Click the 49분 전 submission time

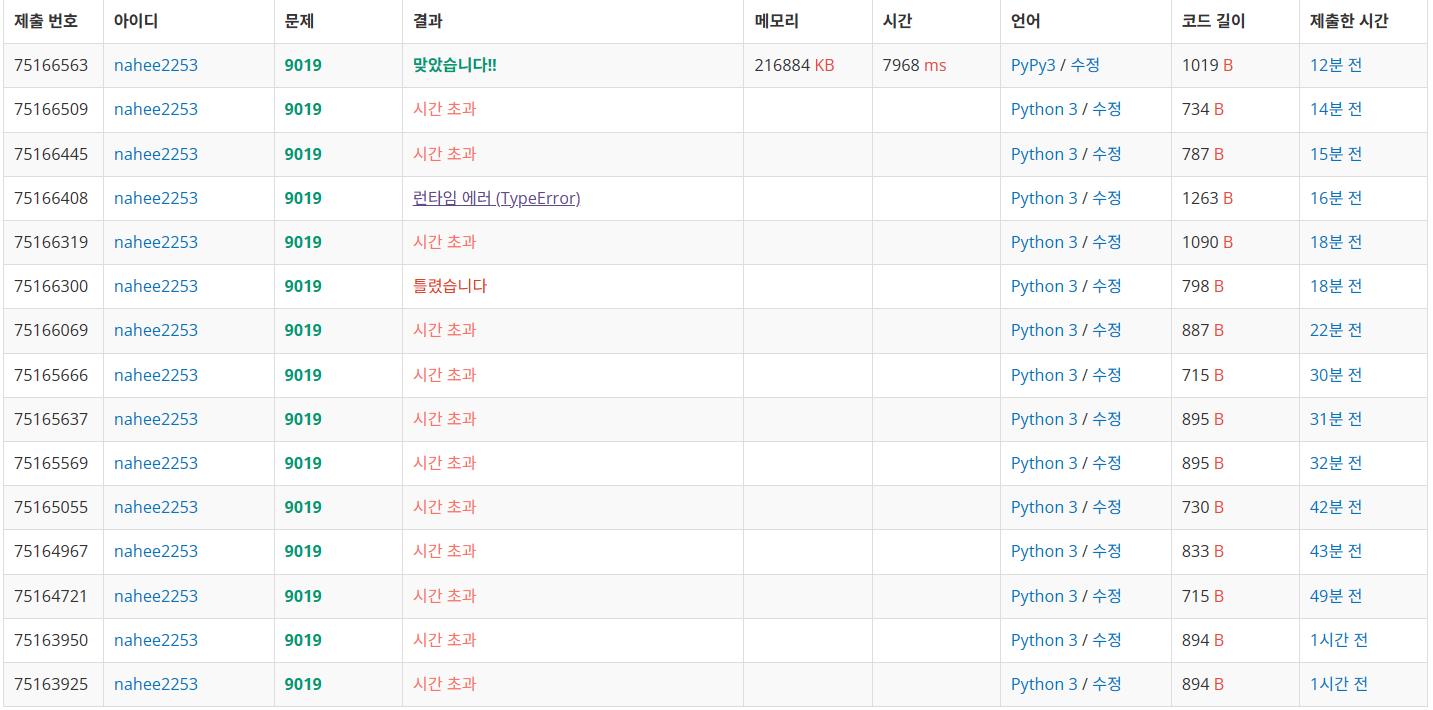1336,596
